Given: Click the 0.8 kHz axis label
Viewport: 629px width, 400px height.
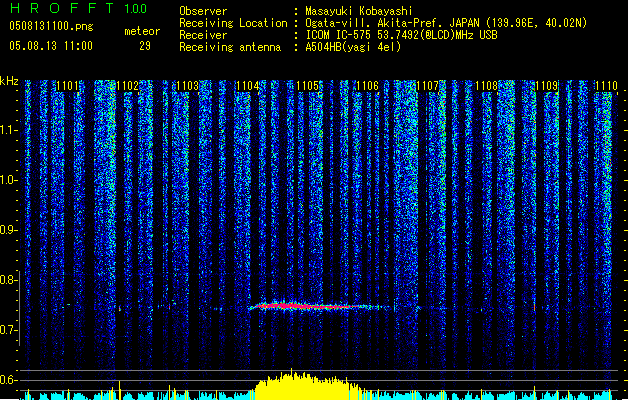Looking at the screenshot, I should click(x=8, y=280).
